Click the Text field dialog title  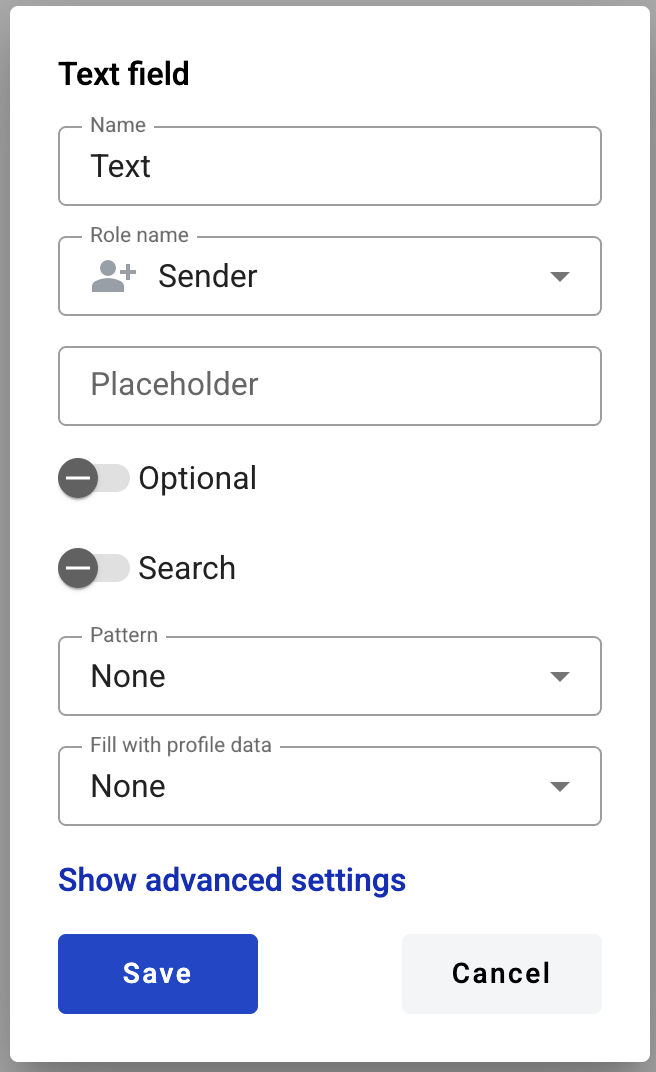[x=124, y=74]
